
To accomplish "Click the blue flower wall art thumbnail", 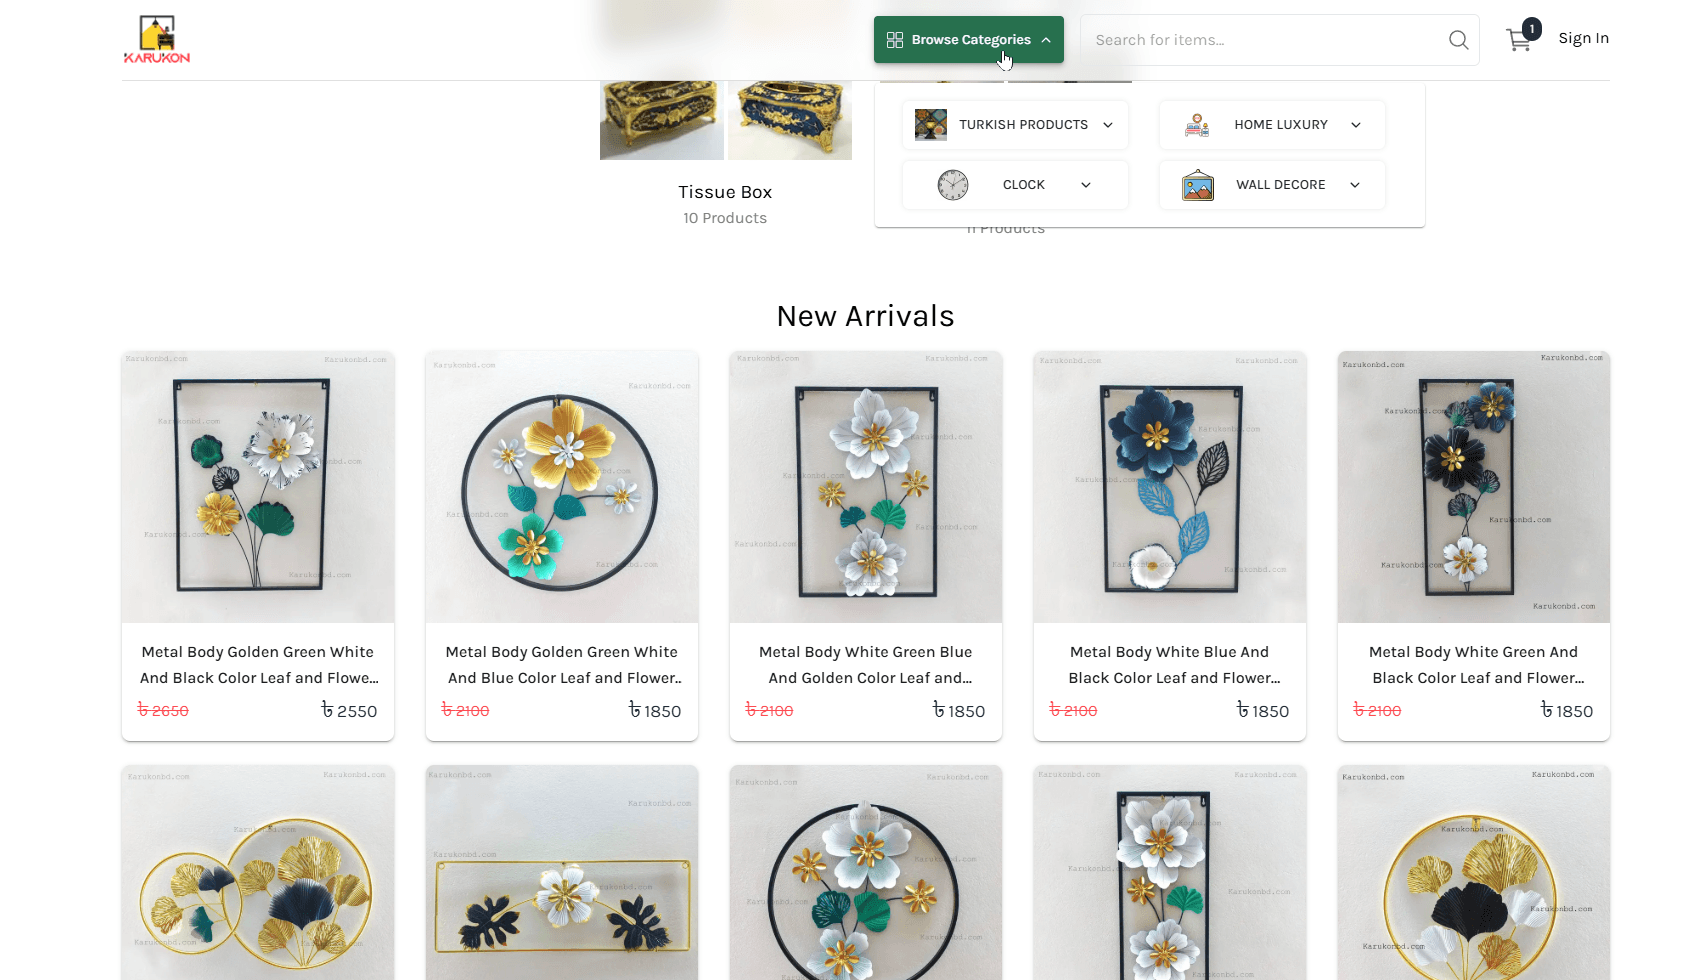I will [x=1170, y=486].
